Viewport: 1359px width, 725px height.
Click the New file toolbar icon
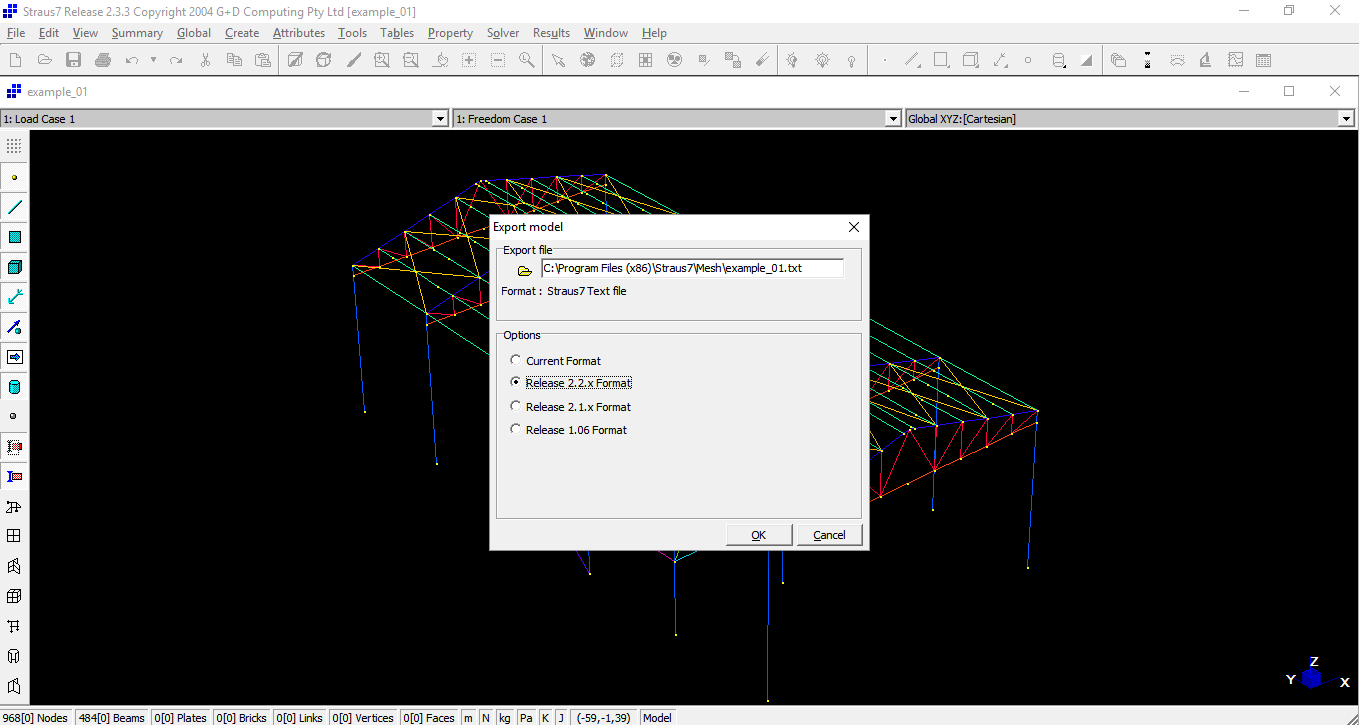(15, 60)
